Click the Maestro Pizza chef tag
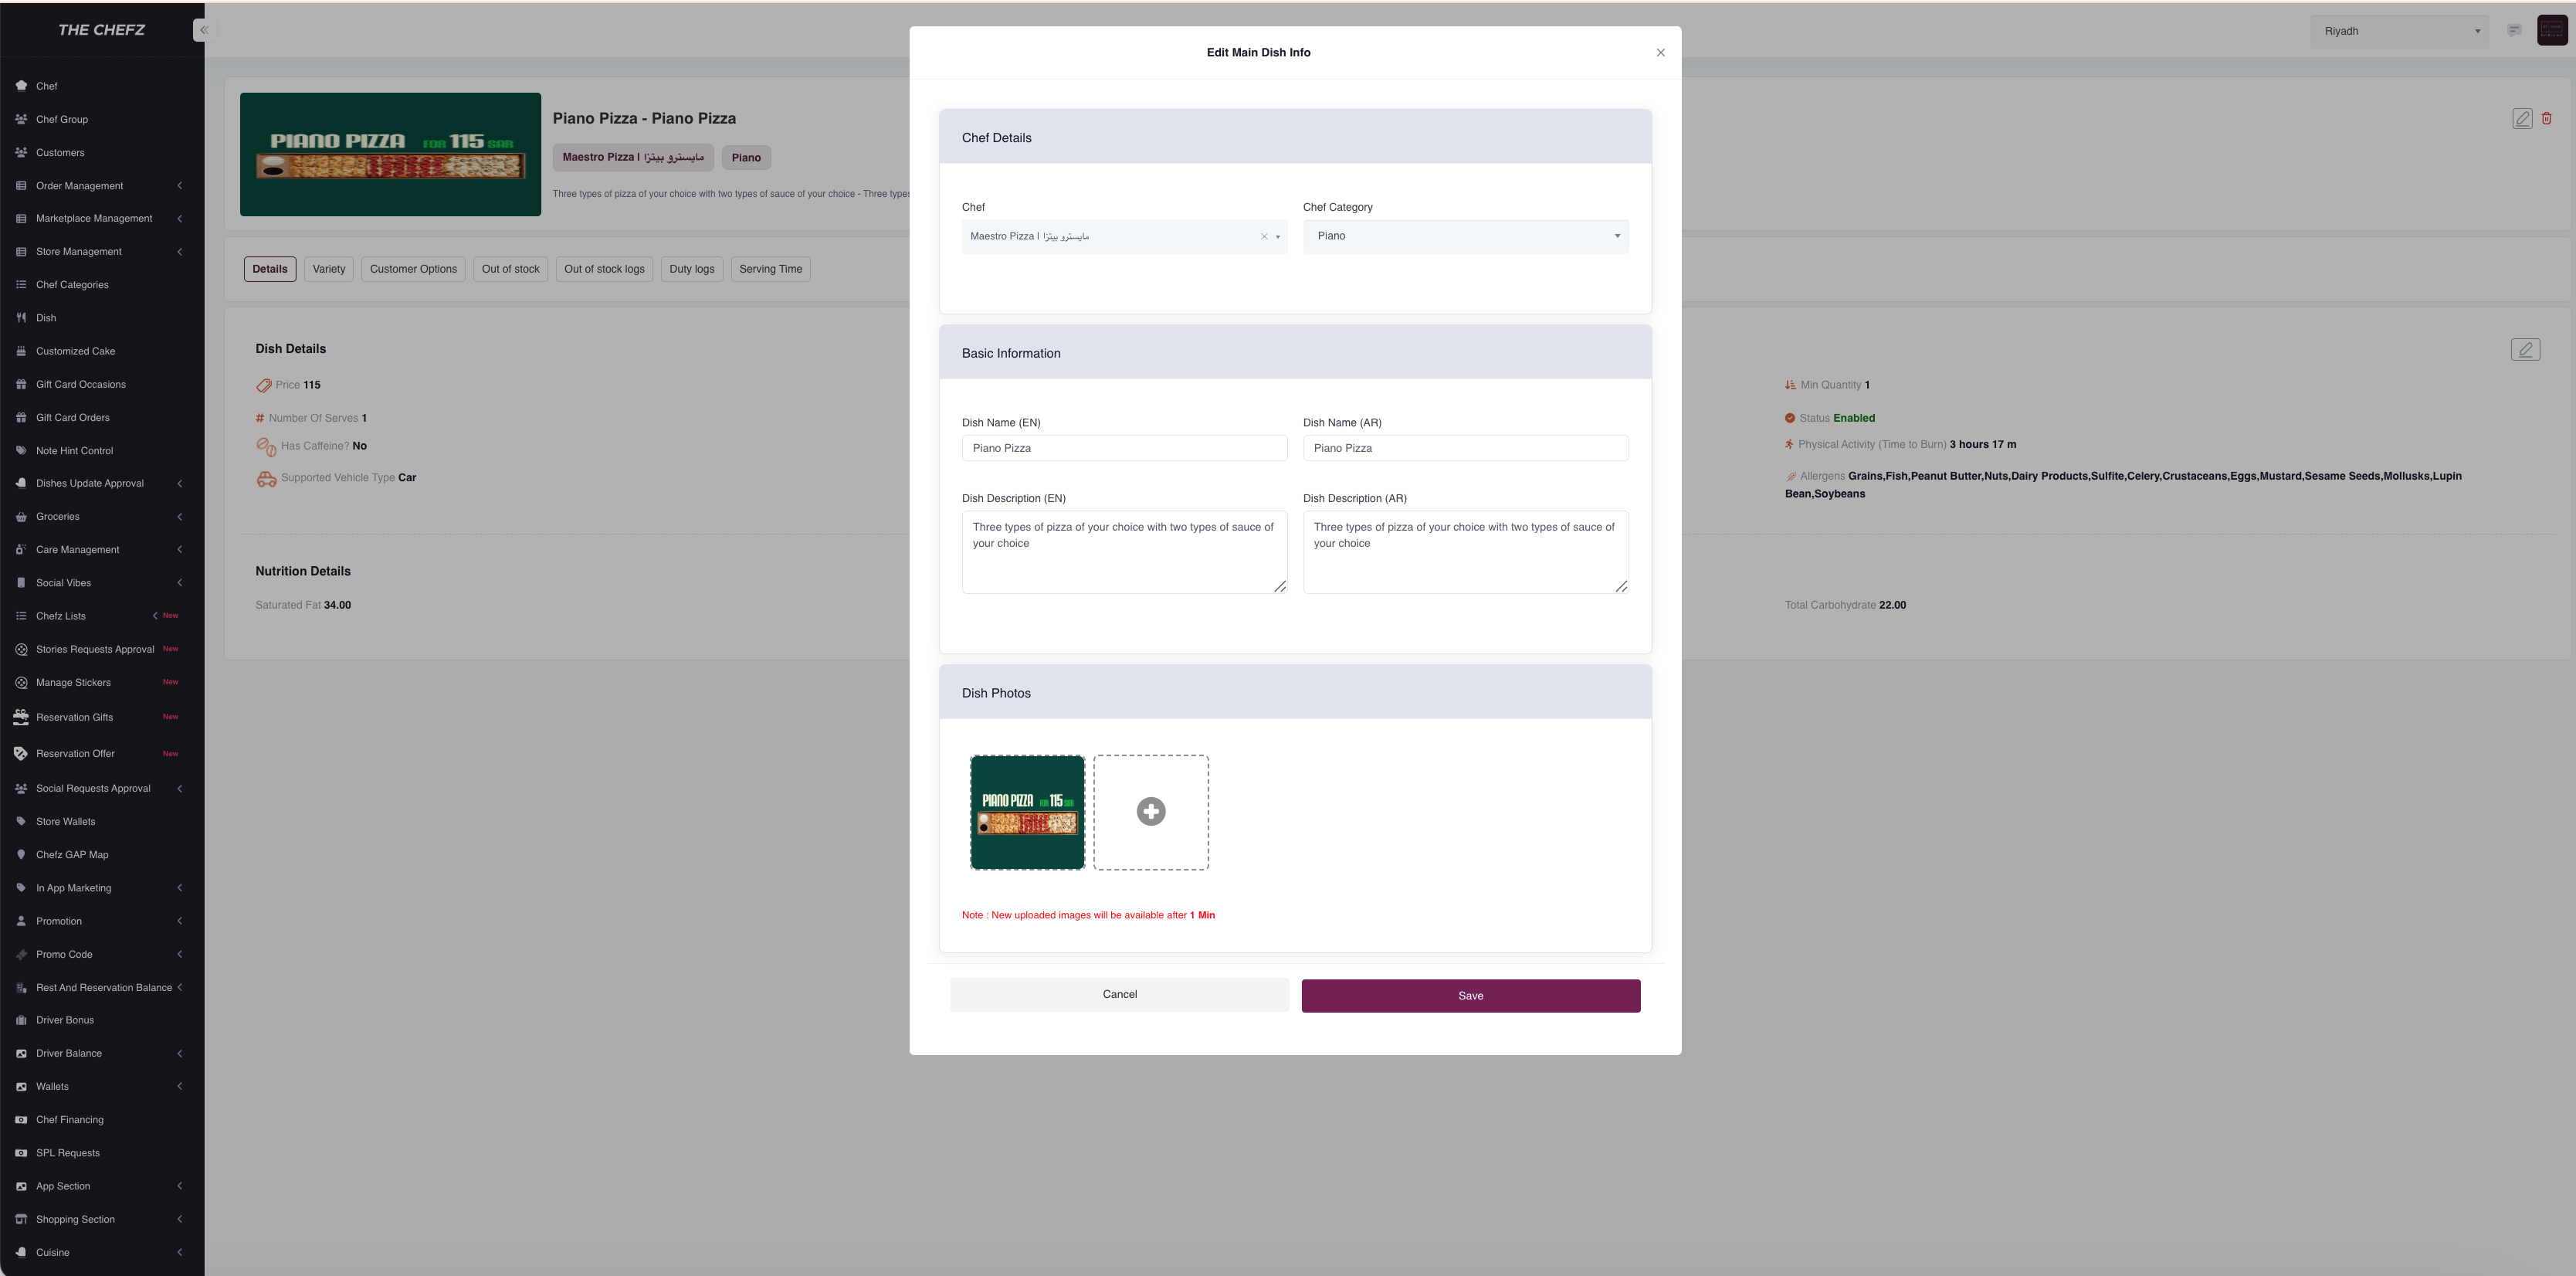 coord(633,157)
